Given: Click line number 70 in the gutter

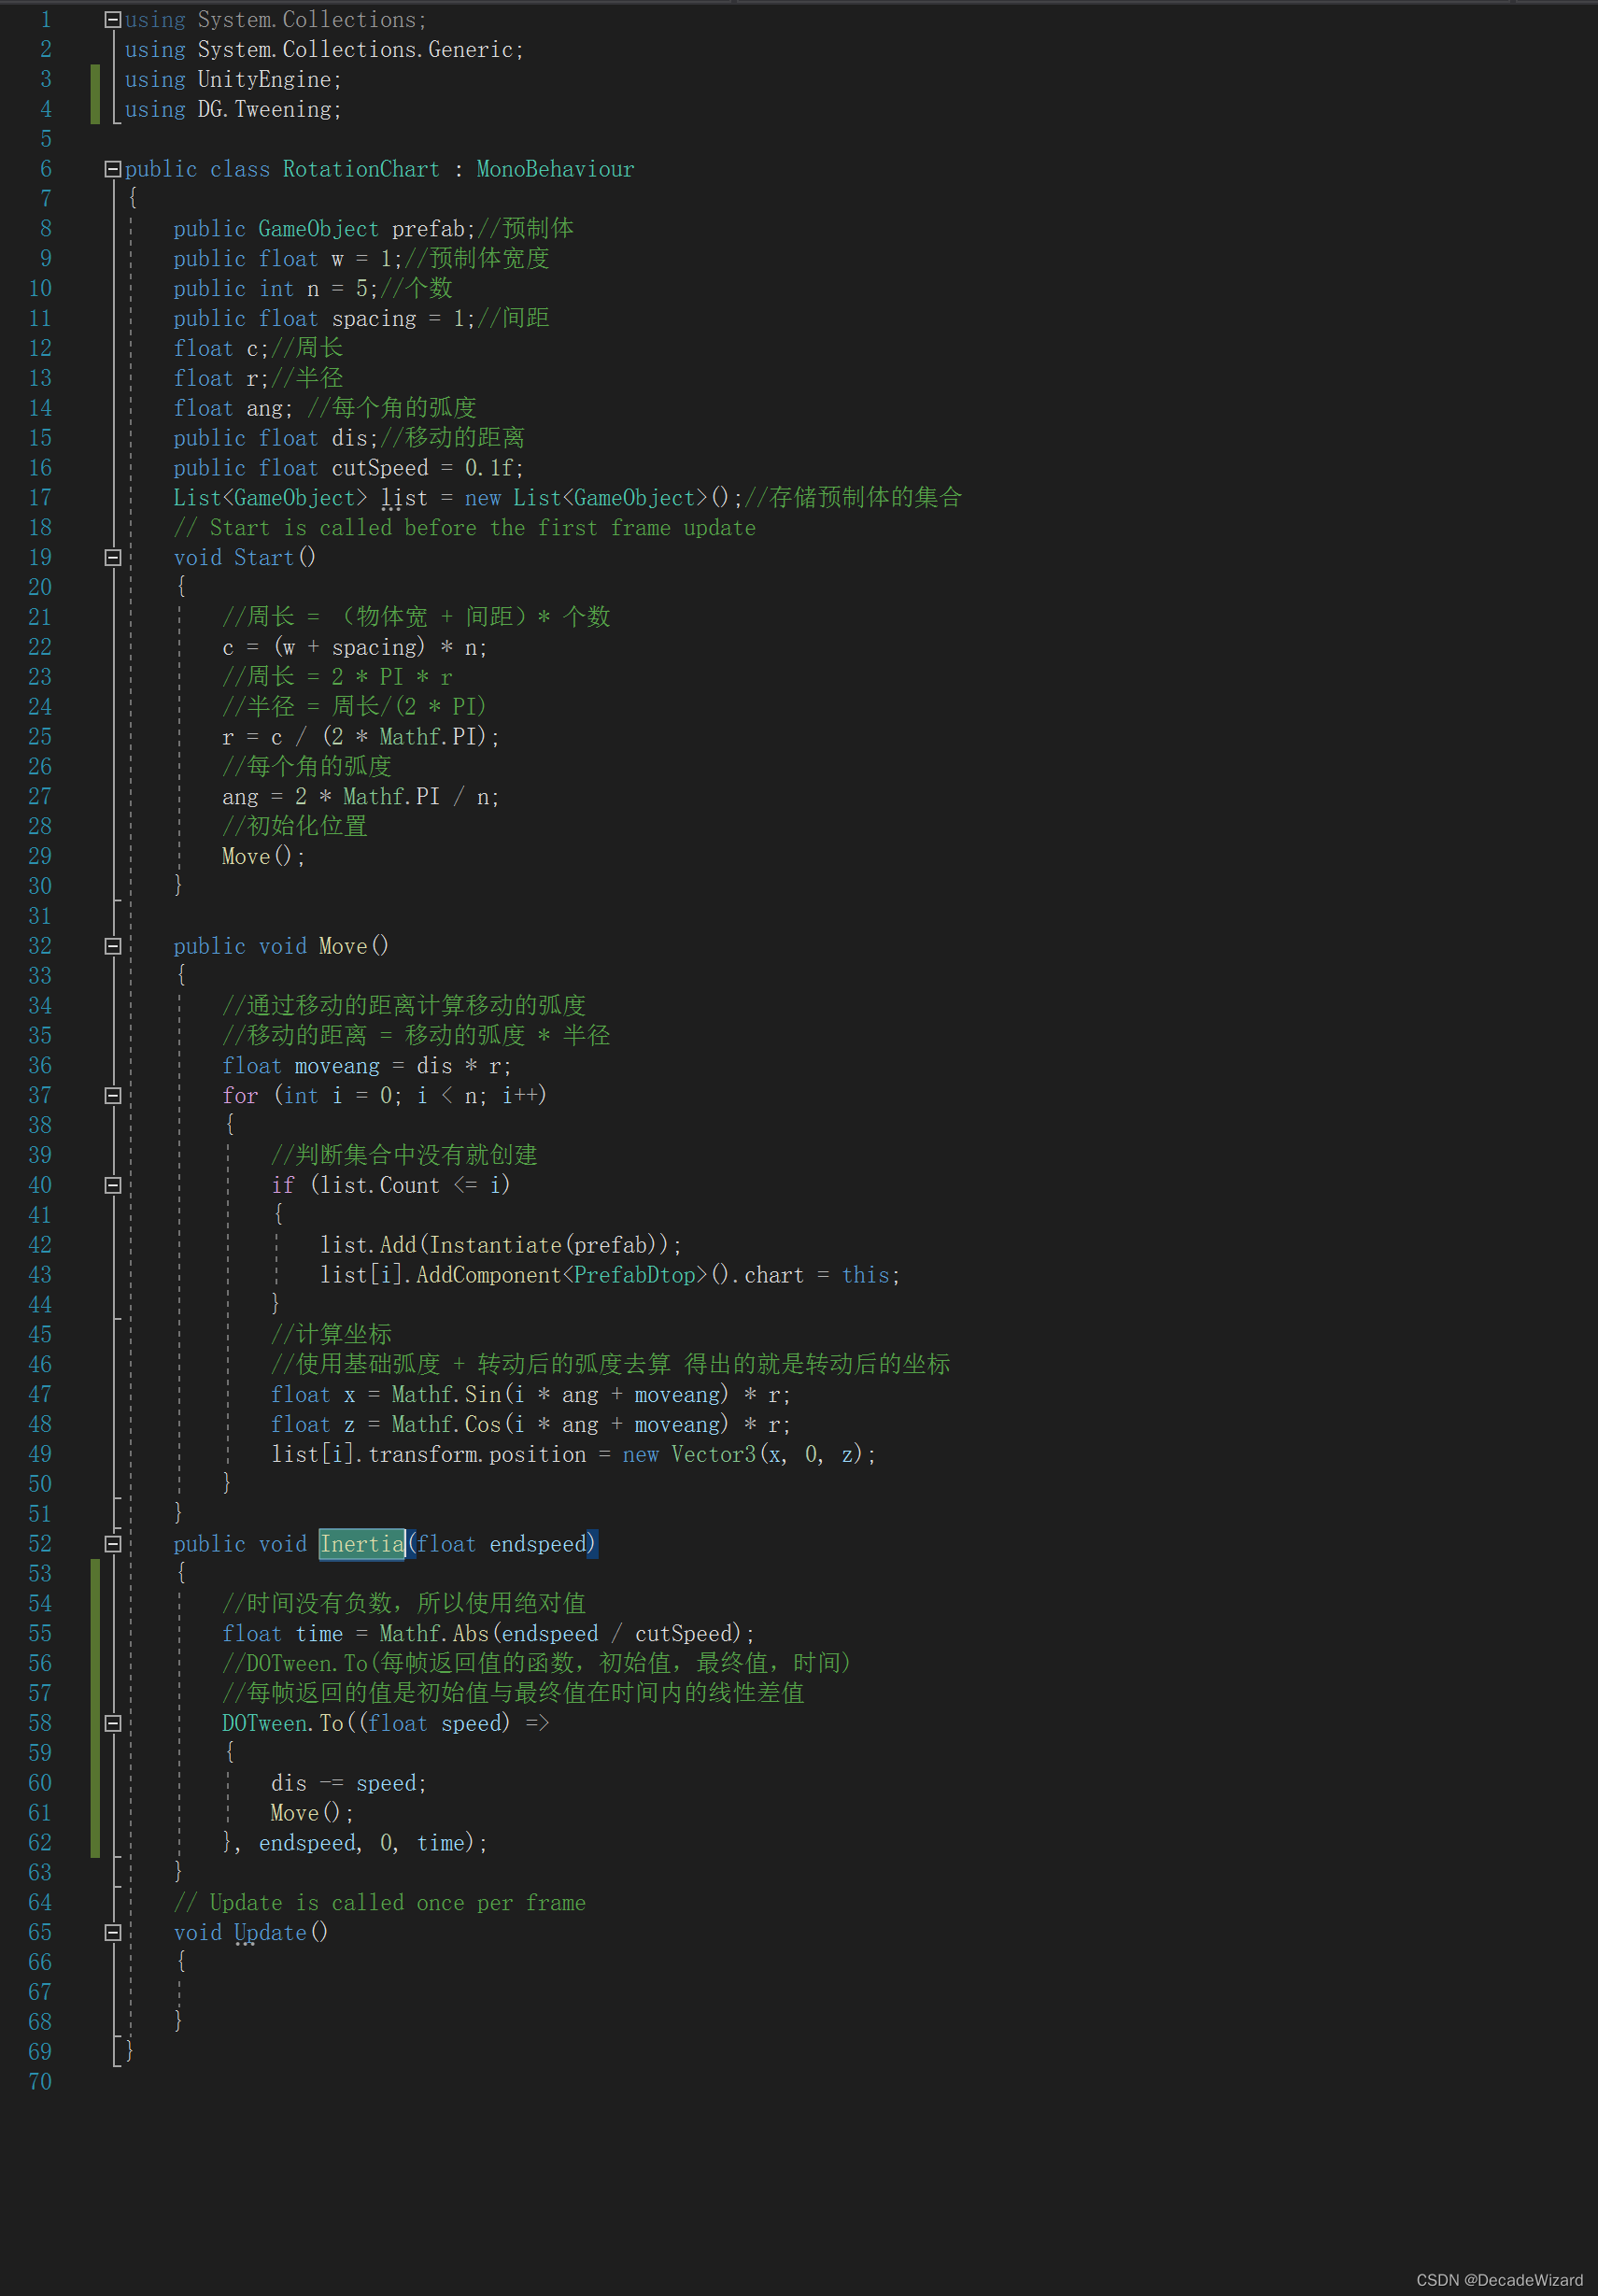Looking at the screenshot, I should tap(40, 2082).
